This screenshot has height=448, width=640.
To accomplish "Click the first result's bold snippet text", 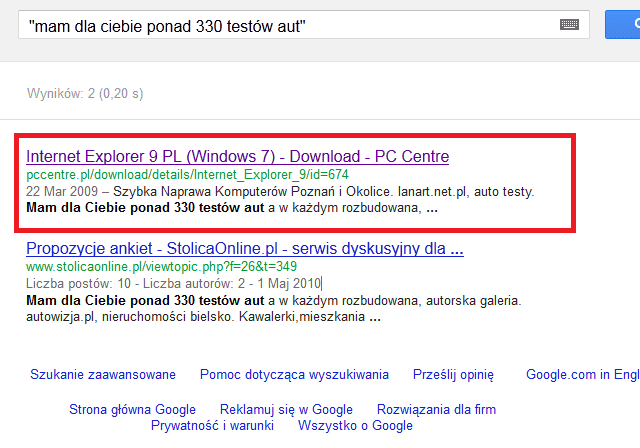I will point(144,209).
